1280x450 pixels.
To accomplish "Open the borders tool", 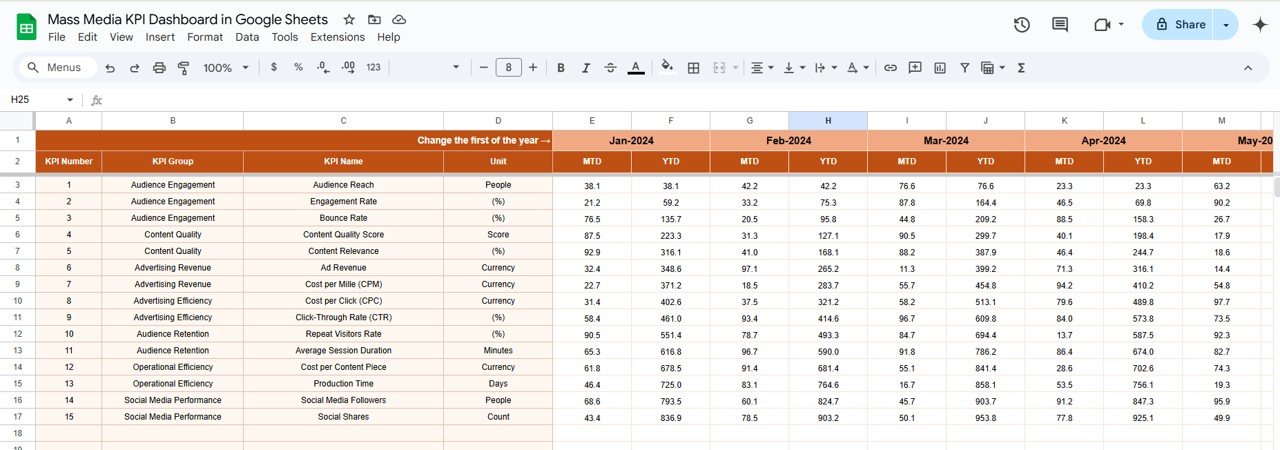I will click(x=694, y=68).
